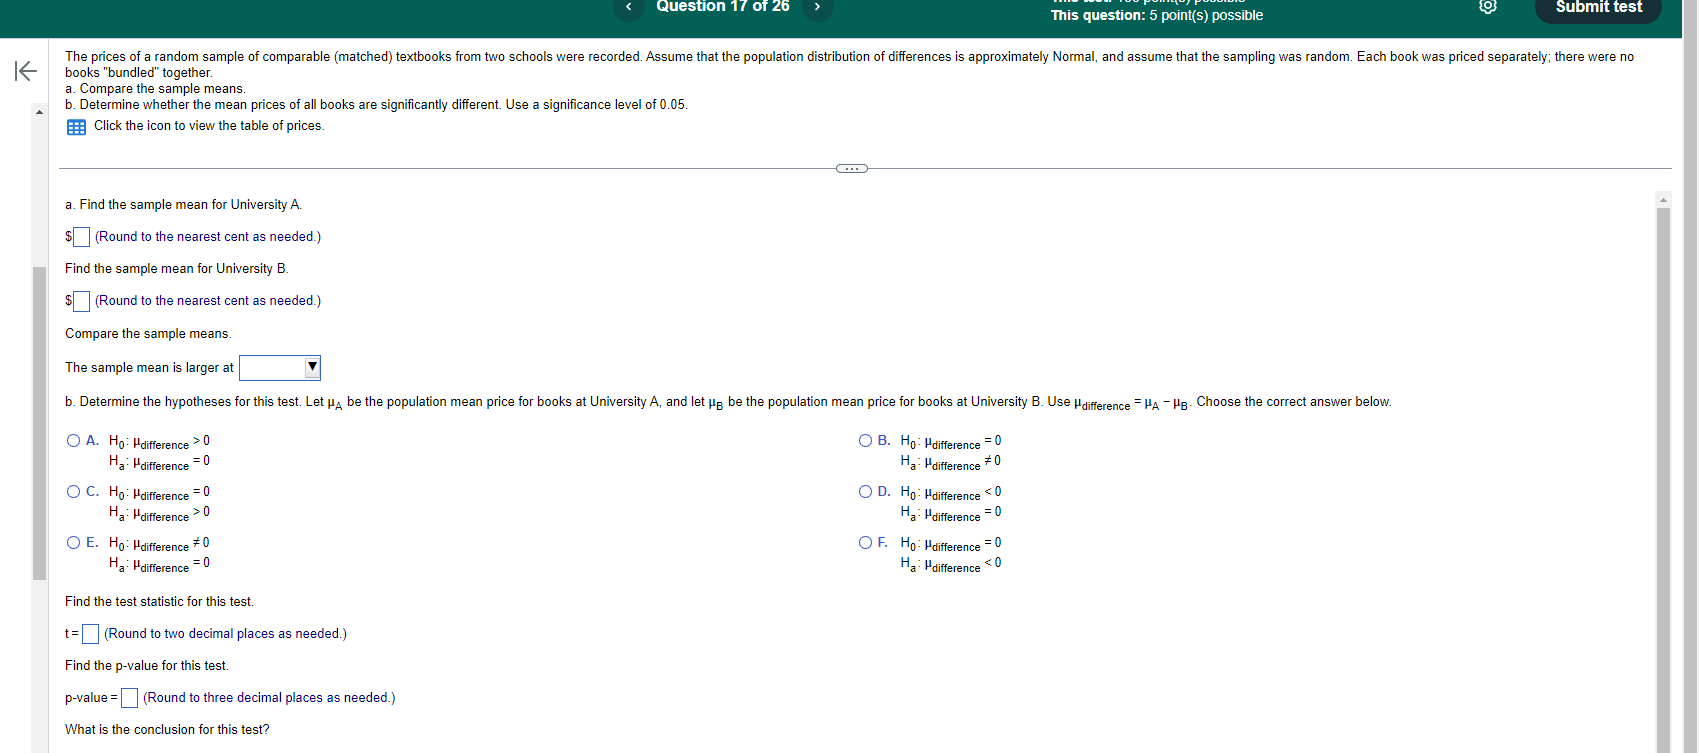The image size is (1699, 753).
Task: Go to the previous question arrow
Action: pyautogui.click(x=628, y=7)
